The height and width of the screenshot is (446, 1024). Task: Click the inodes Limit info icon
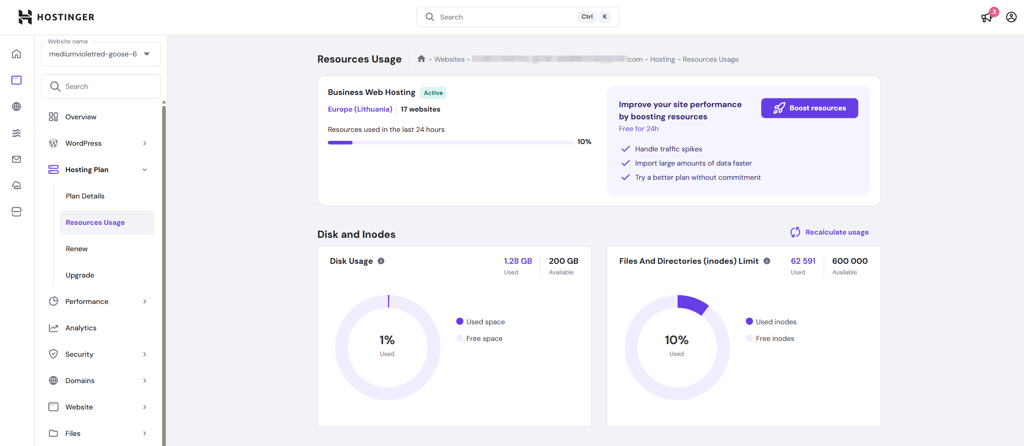767,261
